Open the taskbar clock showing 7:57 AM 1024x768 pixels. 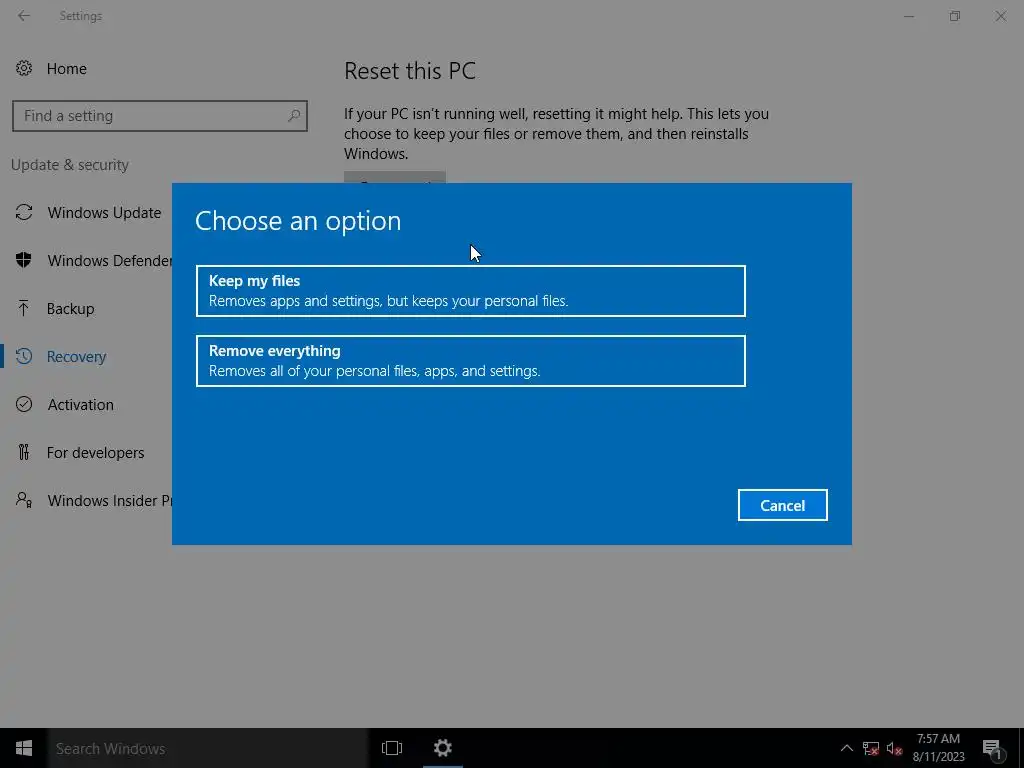938,748
